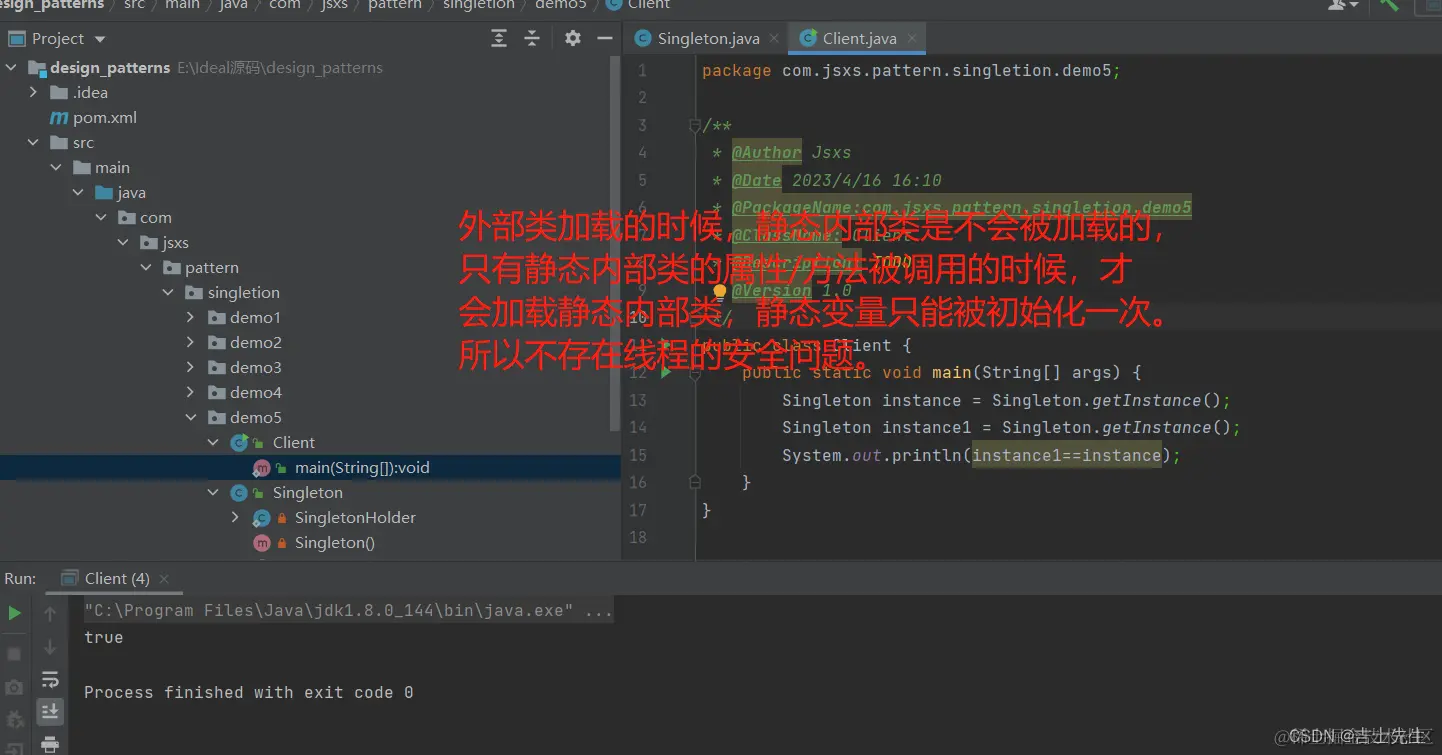Click the pom.xml Maven file icon
The height and width of the screenshot is (755, 1442).
click(59, 117)
